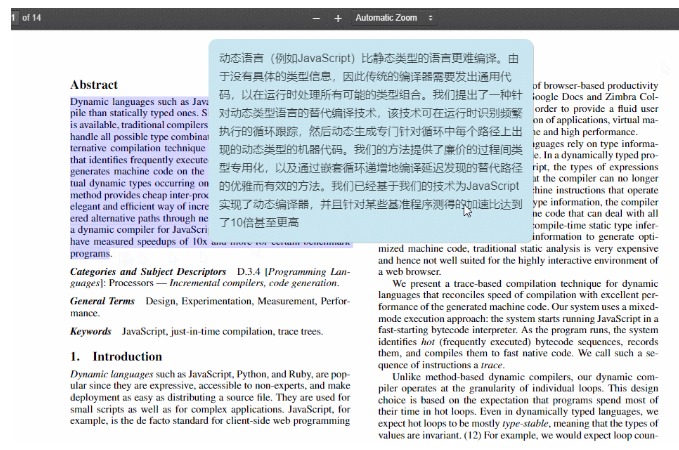Click the '(12)' citation reference

[x=472, y=435]
